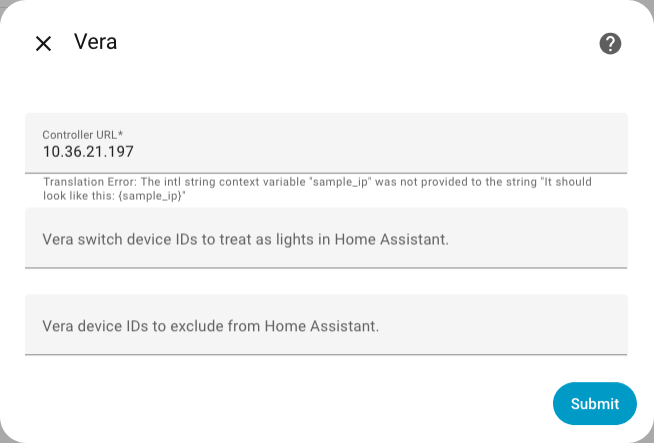Get help for Vera integration
The width and height of the screenshot is (654, 443).
(610, 43)
